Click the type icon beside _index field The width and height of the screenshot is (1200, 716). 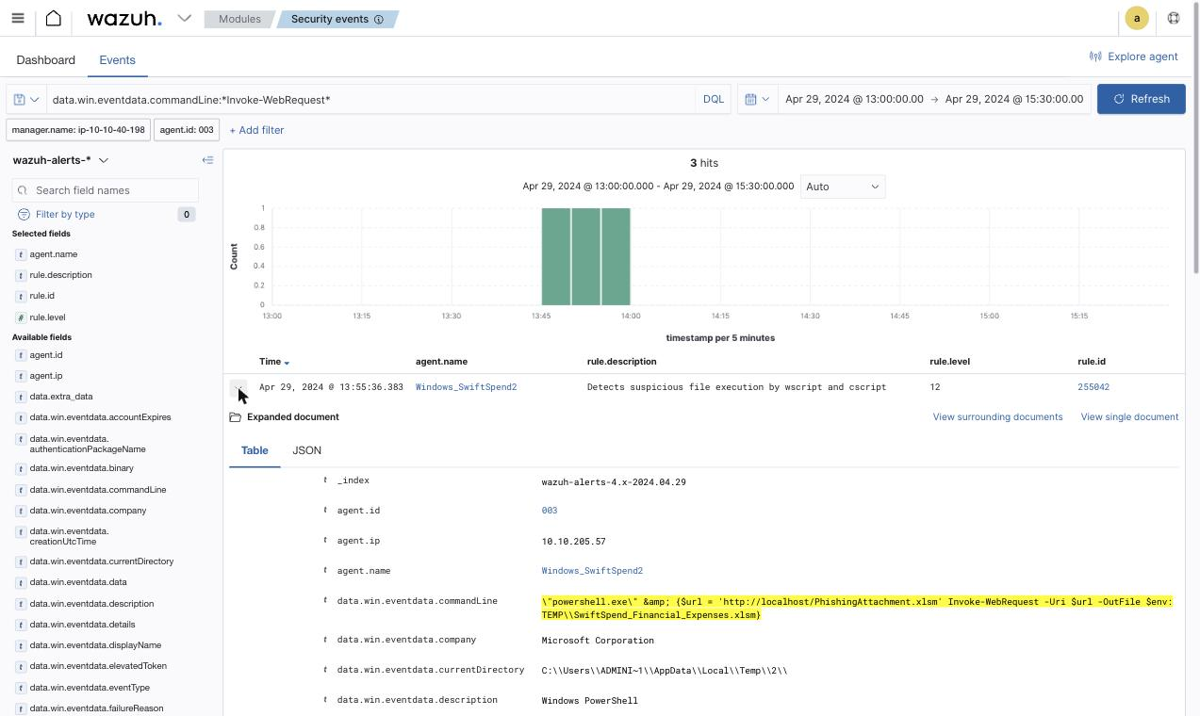(325, 481)
